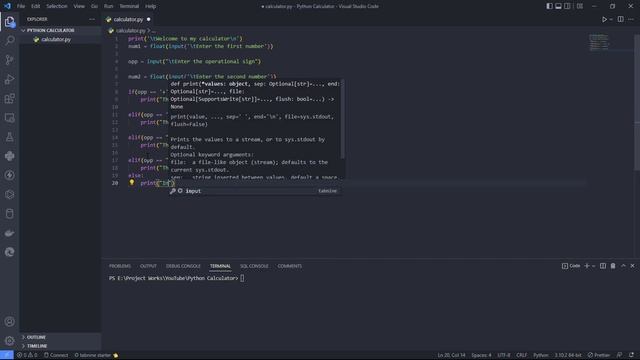Image resolution: width=640 pixels, height=360 pixels.
Task: Click the Run Python File play button
Action: pos(604,19)
